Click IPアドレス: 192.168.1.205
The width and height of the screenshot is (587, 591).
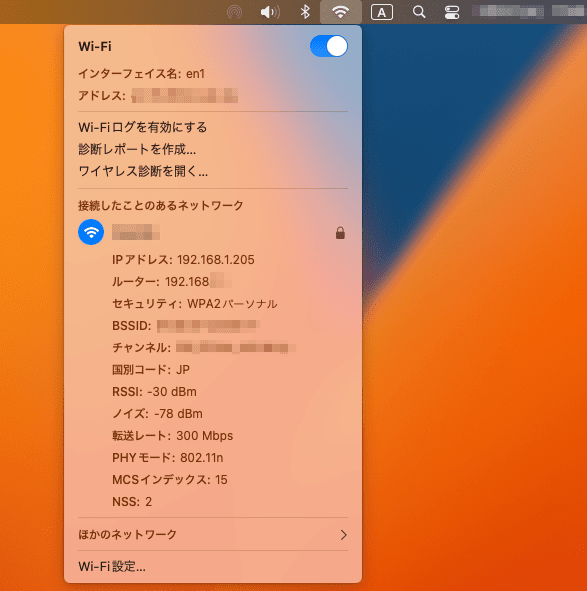(183, 260)
